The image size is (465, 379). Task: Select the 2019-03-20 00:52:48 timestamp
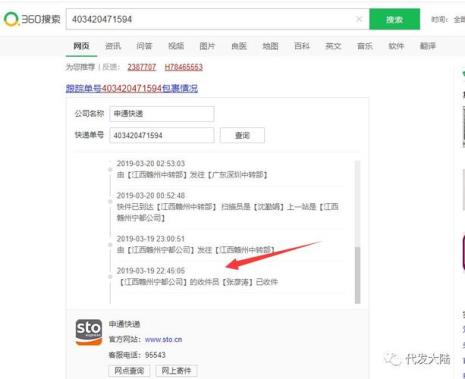[x=151, y=195]
